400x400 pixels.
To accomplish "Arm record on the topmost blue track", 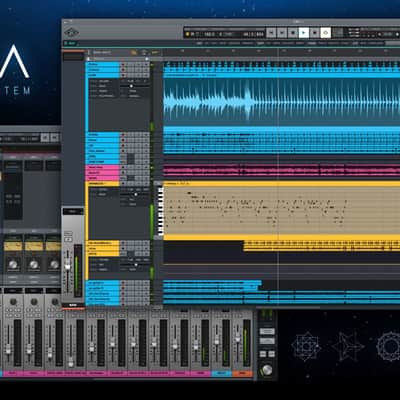I will (123, 65).
